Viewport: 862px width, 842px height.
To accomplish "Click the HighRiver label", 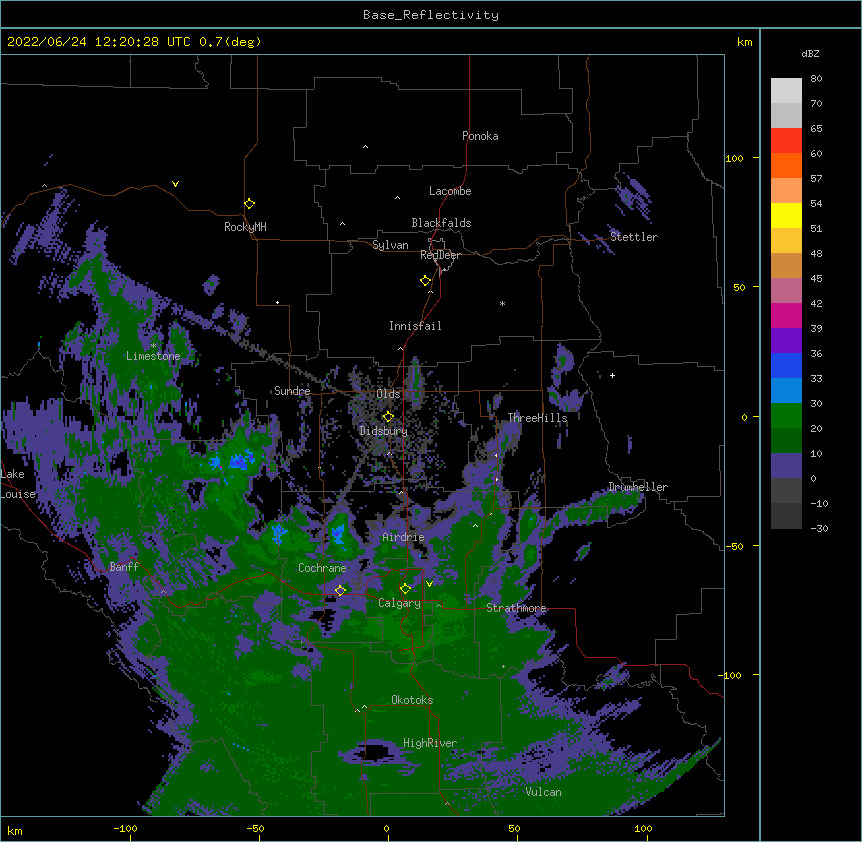I will pyautogui.click(x=430, y=743).
